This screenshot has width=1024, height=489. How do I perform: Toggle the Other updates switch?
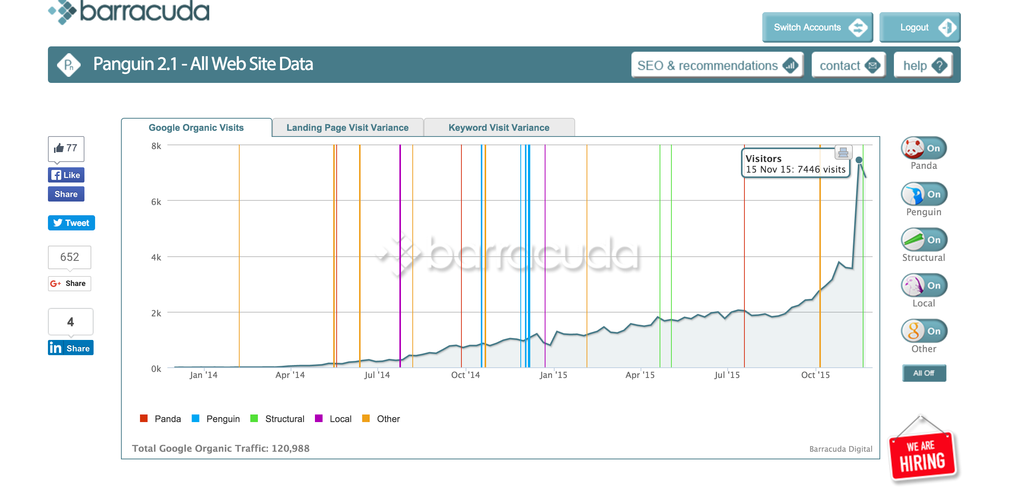(x=923, y=331)
